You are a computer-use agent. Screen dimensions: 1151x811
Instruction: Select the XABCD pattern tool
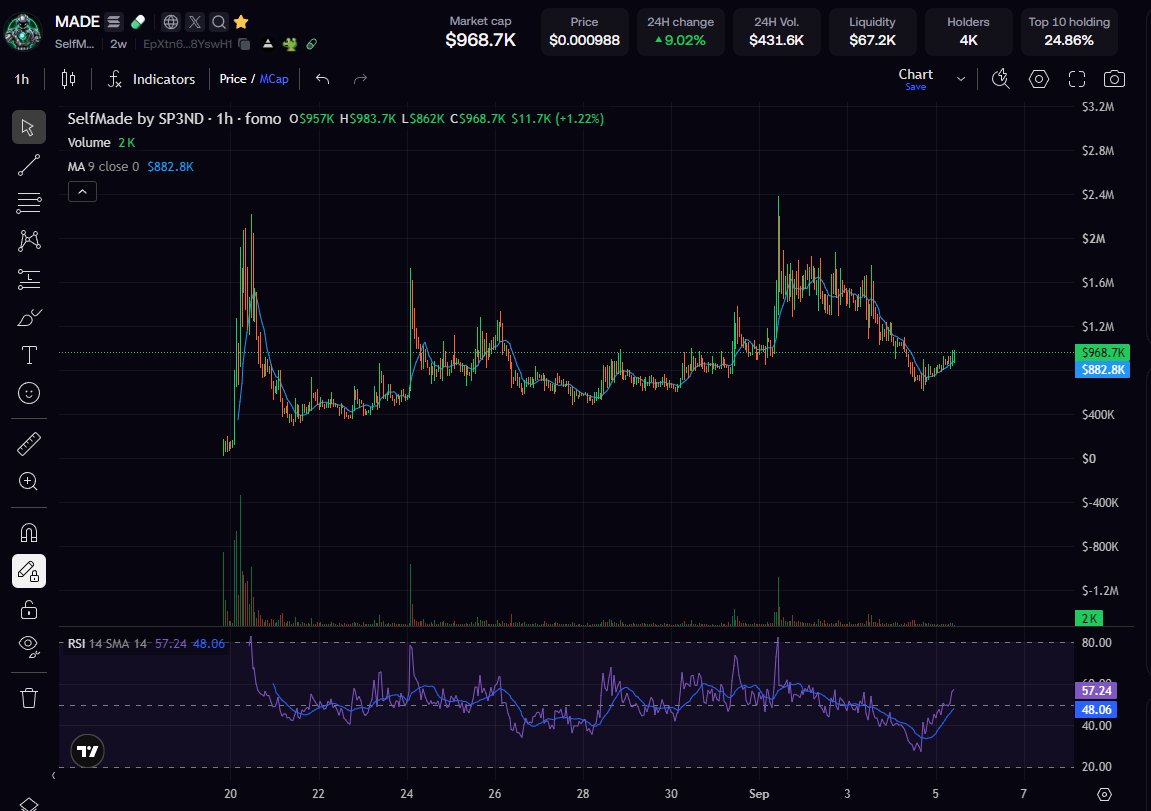click(x=29, y=241)
